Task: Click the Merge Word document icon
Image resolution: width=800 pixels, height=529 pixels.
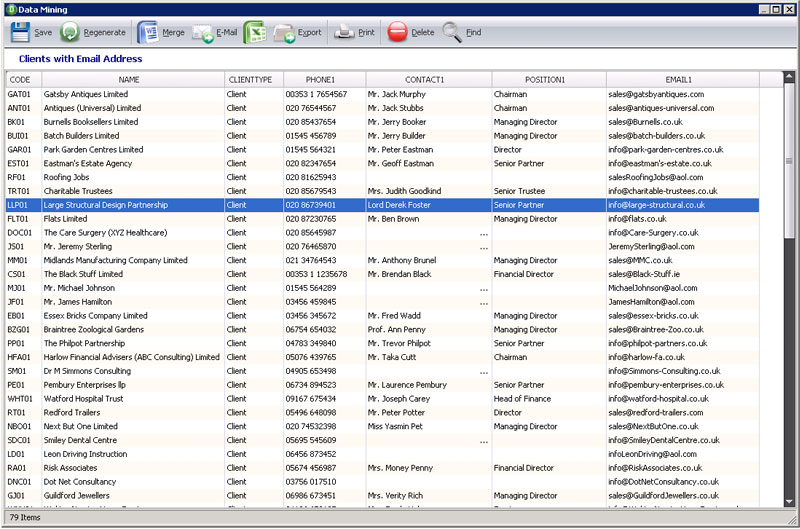Action: [148, 32]
